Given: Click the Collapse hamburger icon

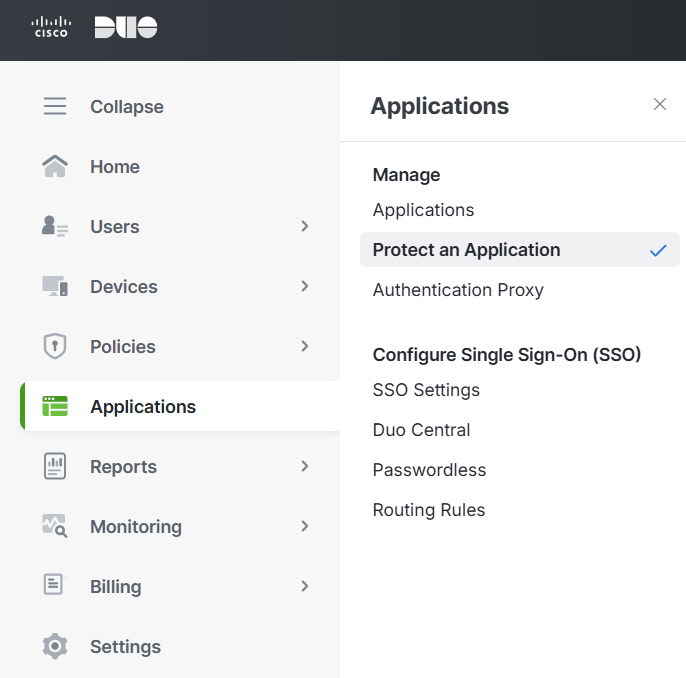Looking at the screenshot, I should (55, 106).
